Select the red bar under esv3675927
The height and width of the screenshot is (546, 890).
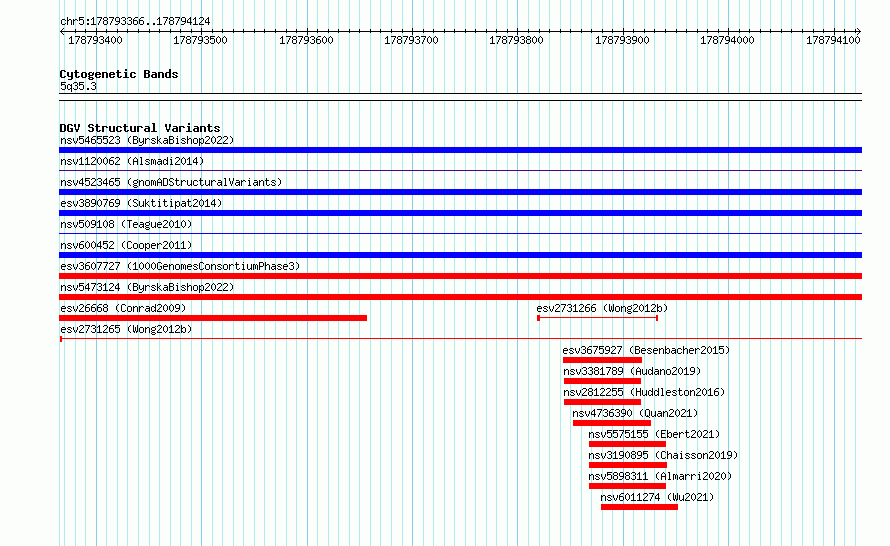(x=602, y=360)
